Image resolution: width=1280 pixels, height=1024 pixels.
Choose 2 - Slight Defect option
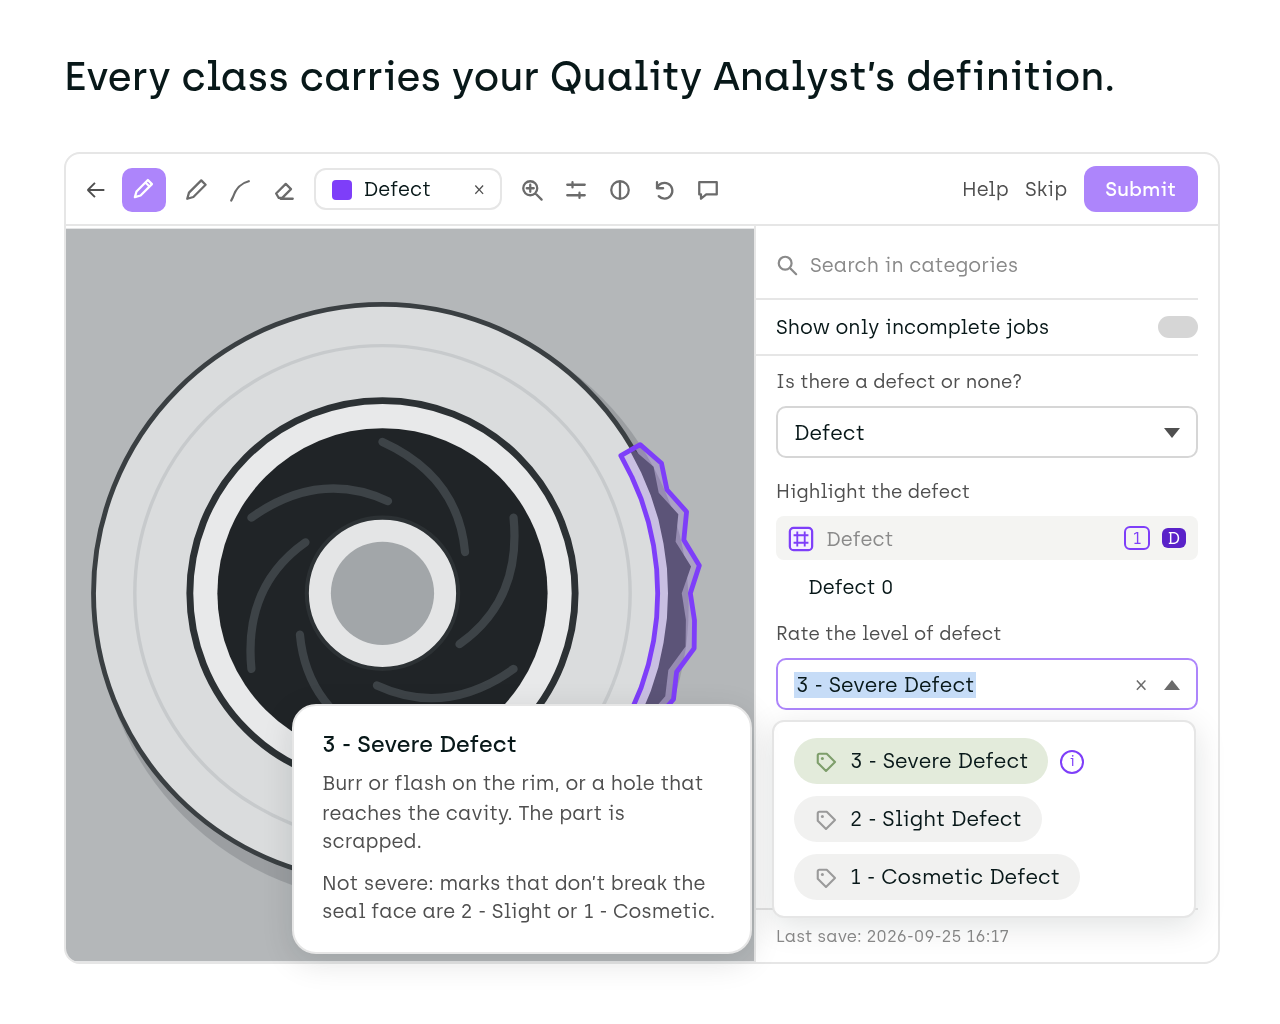pos(918,819)
